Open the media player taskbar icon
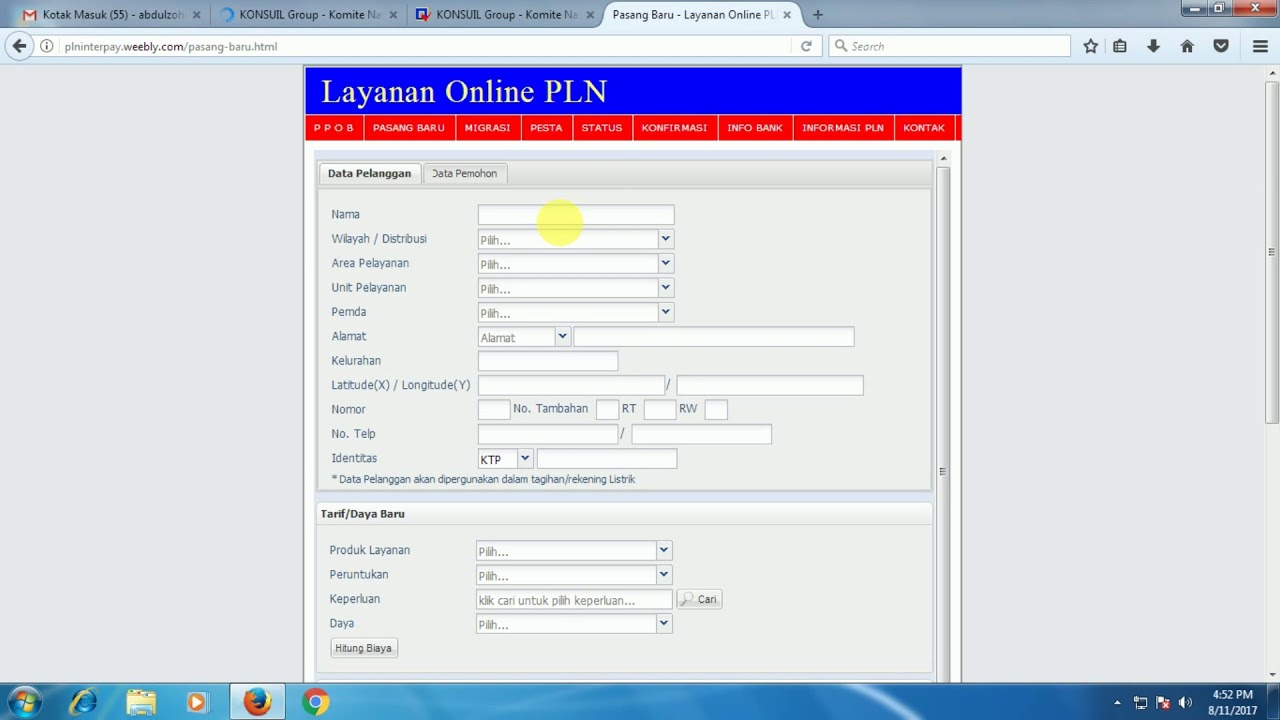 click(196, 702)
